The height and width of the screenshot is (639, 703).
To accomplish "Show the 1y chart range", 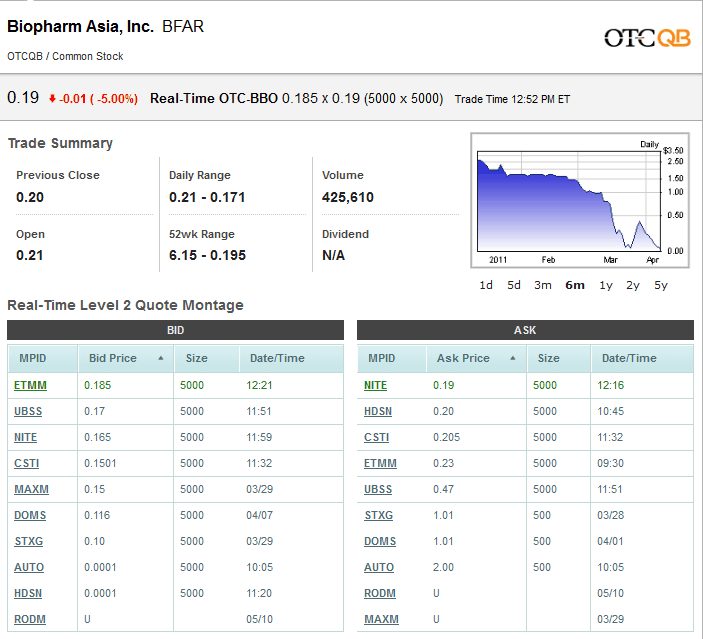I will [x=606, y=285].
